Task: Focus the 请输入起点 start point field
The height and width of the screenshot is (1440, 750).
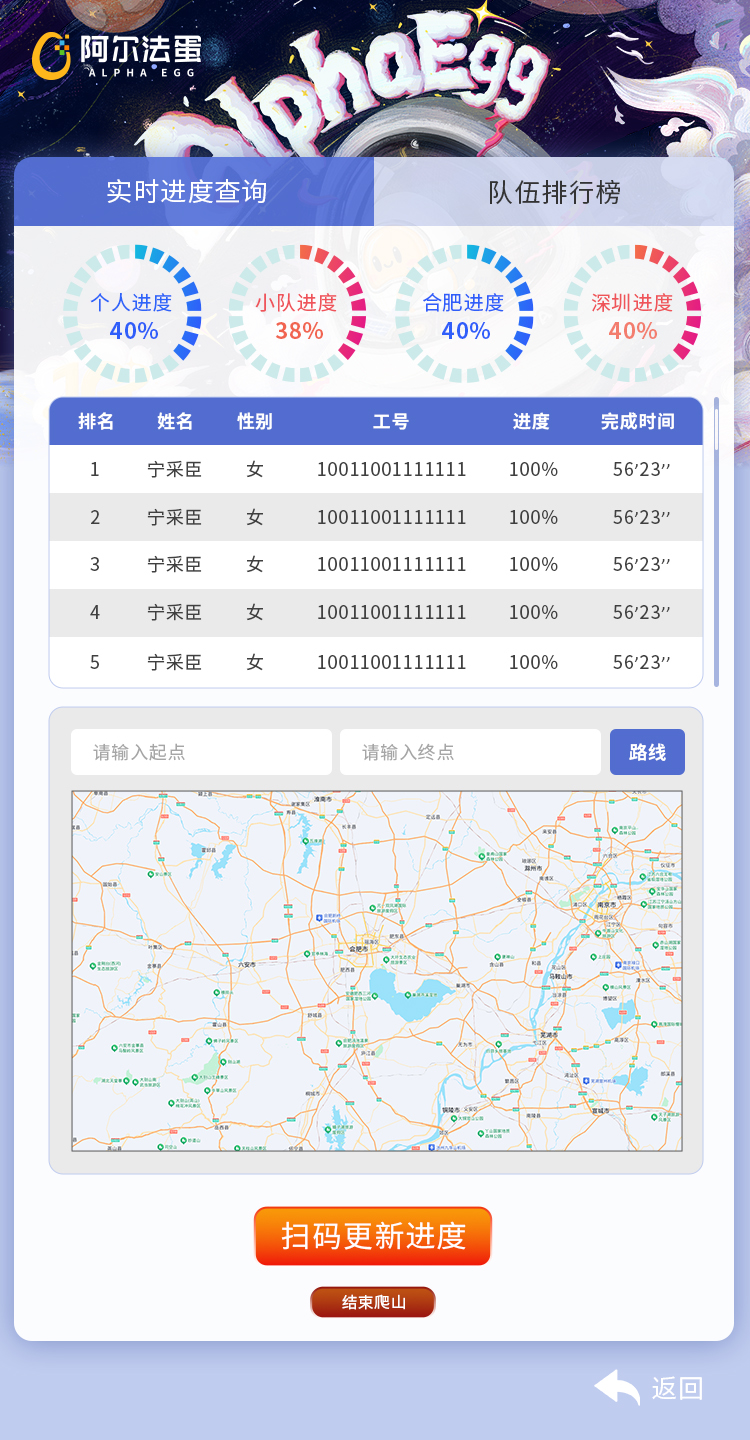Action: (x=201, y=752)
